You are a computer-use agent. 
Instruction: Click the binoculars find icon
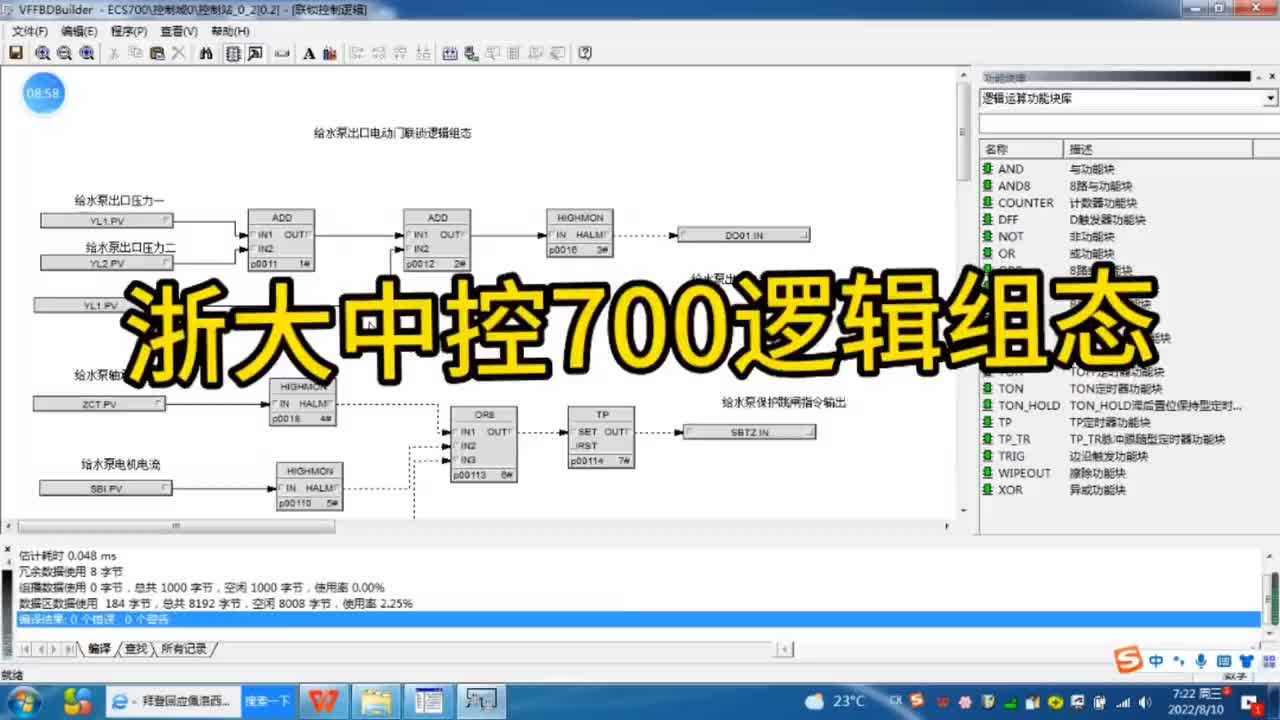pos(206,53)
